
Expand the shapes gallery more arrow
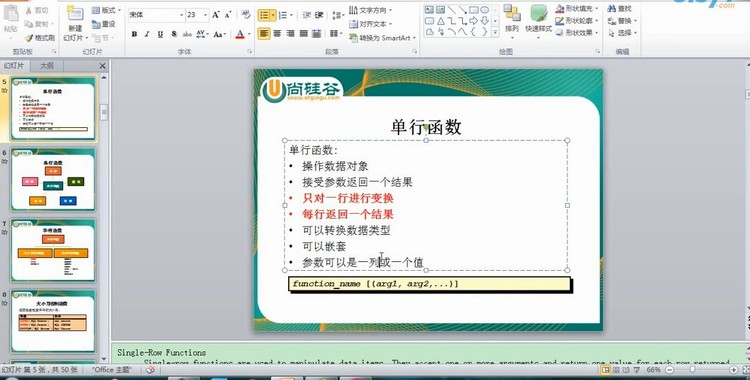pos(495,32)
